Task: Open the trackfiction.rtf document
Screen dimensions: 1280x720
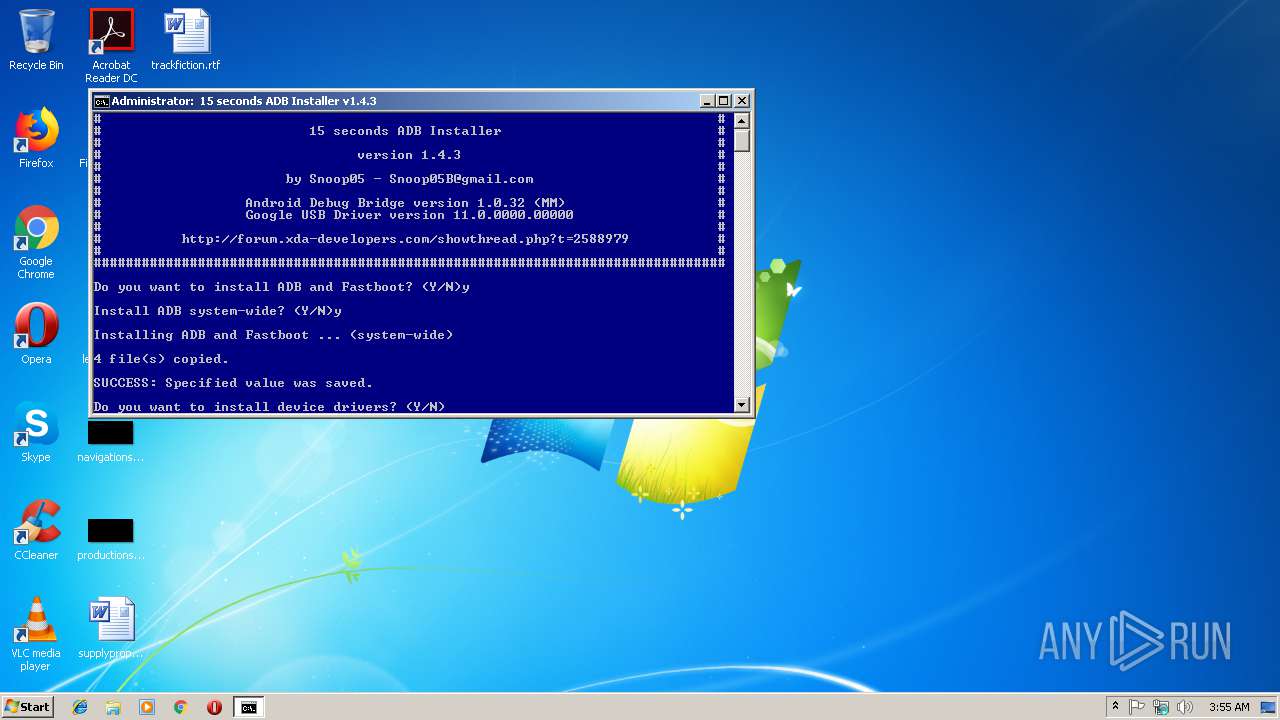Action: coord(186,40)
